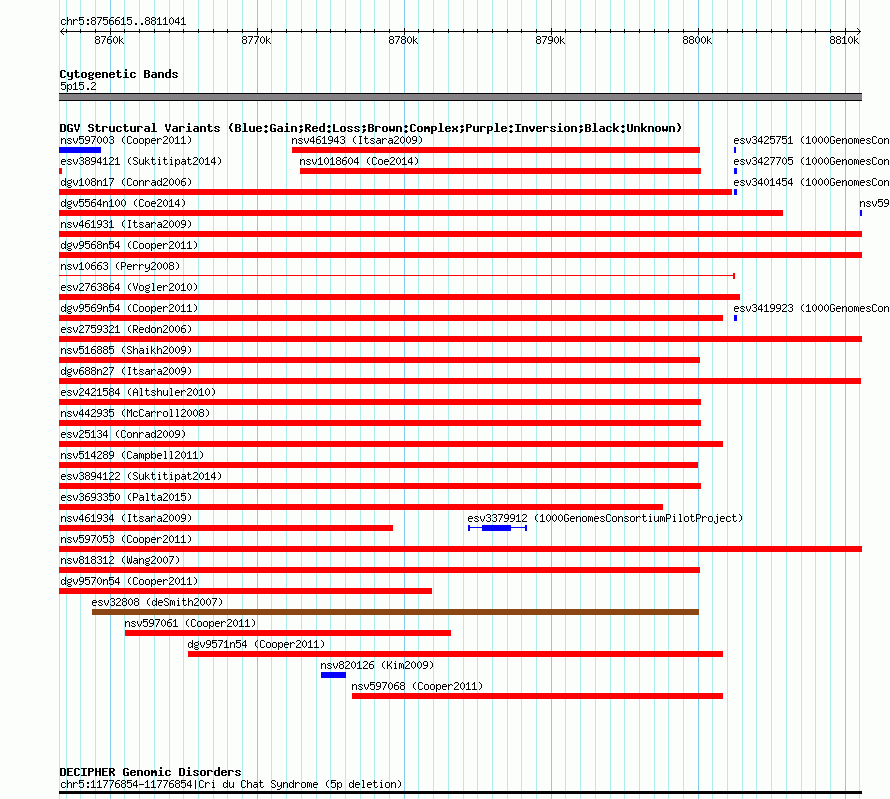The width and height of the screenshot is (890, 799).
Task: Click nsv461931 (Itsara2009) label
Action: [126, 224]
